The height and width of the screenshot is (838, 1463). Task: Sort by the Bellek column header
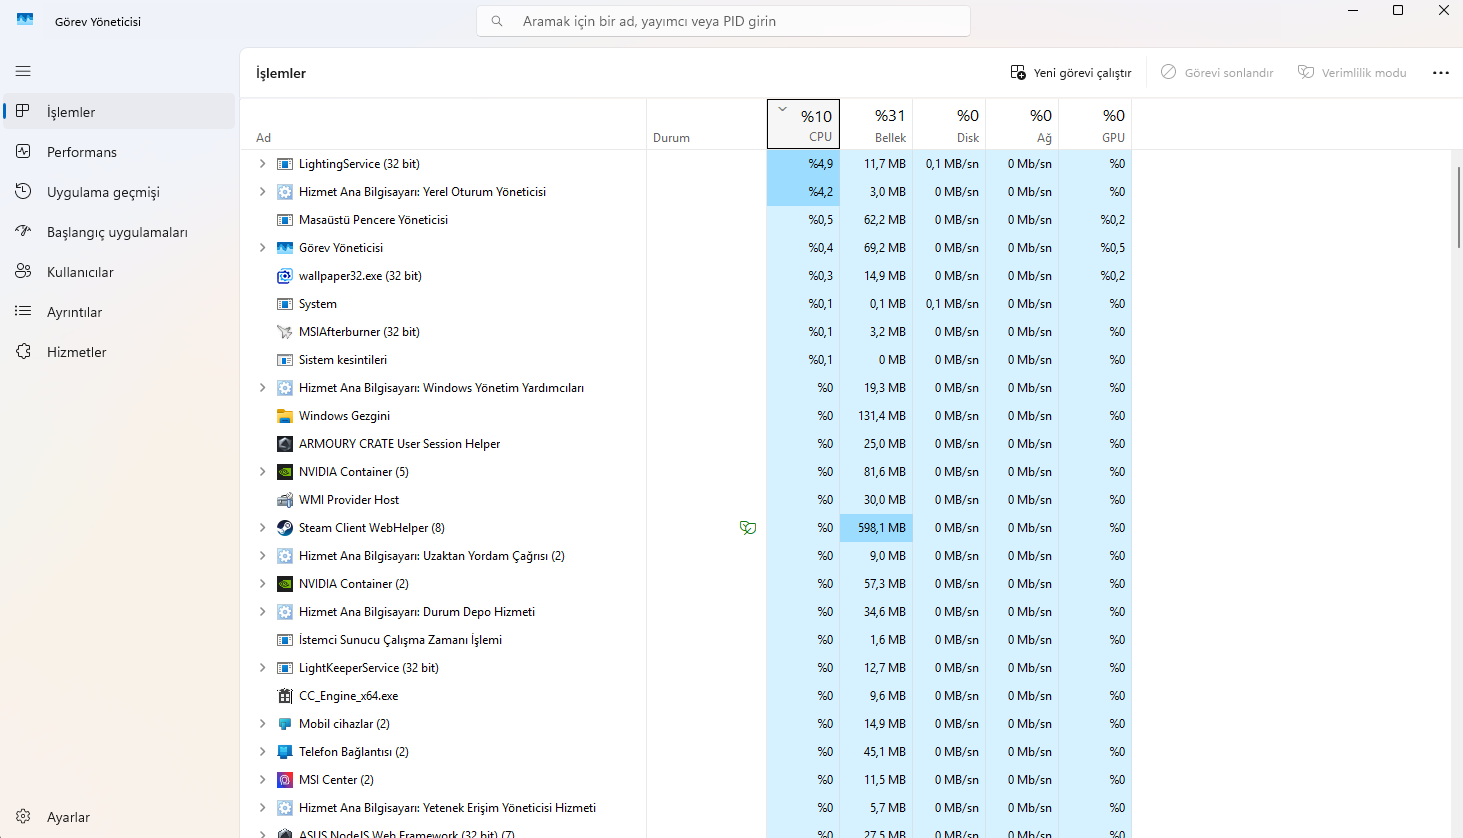pyautogui.click(x=876, y=124)
